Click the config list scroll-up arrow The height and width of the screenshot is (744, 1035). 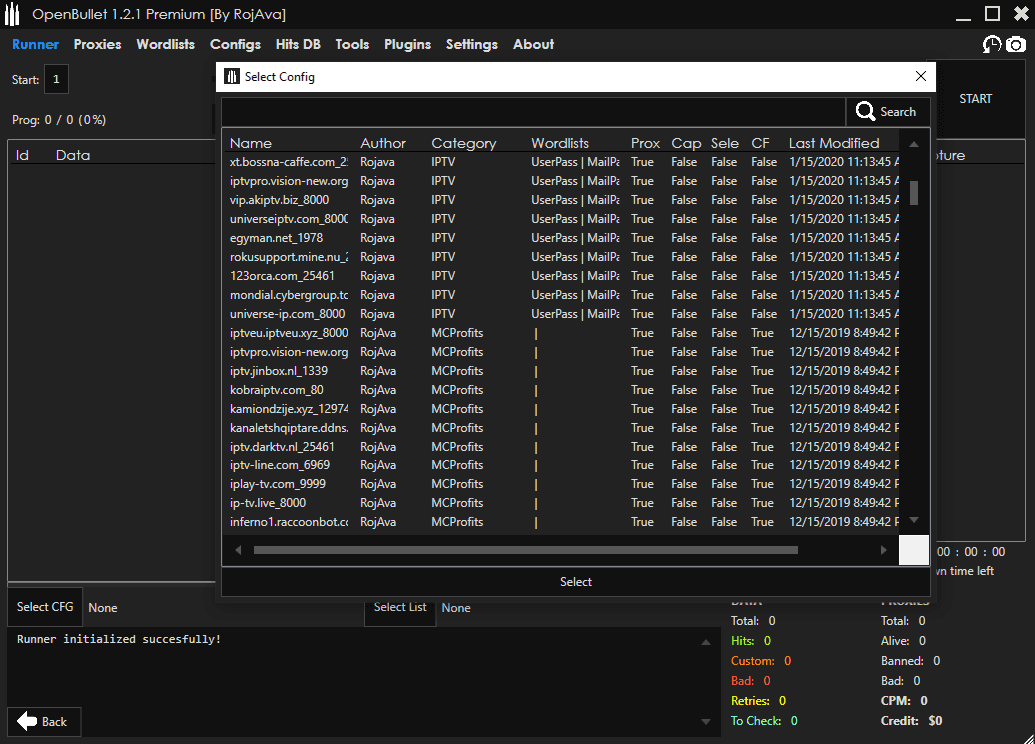tap(913, 144)
